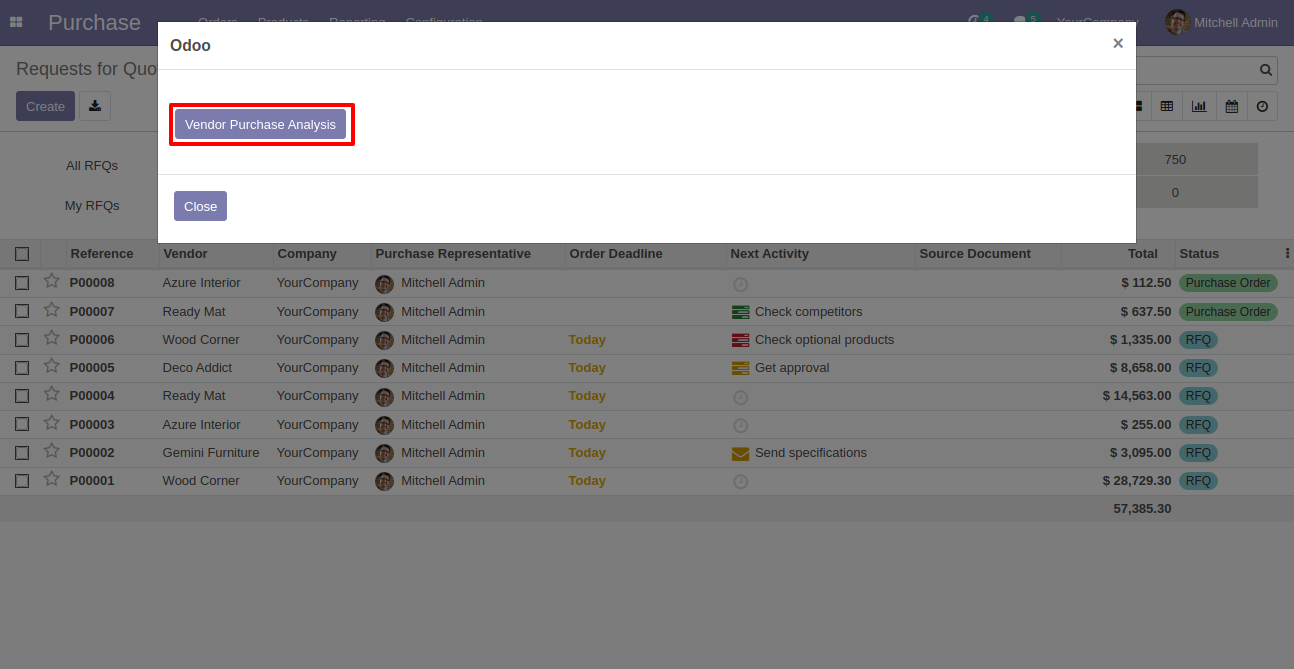Star the P00006 order as favorite
The height and width of the screenshot is (669, 1294).
coord(52,338)
